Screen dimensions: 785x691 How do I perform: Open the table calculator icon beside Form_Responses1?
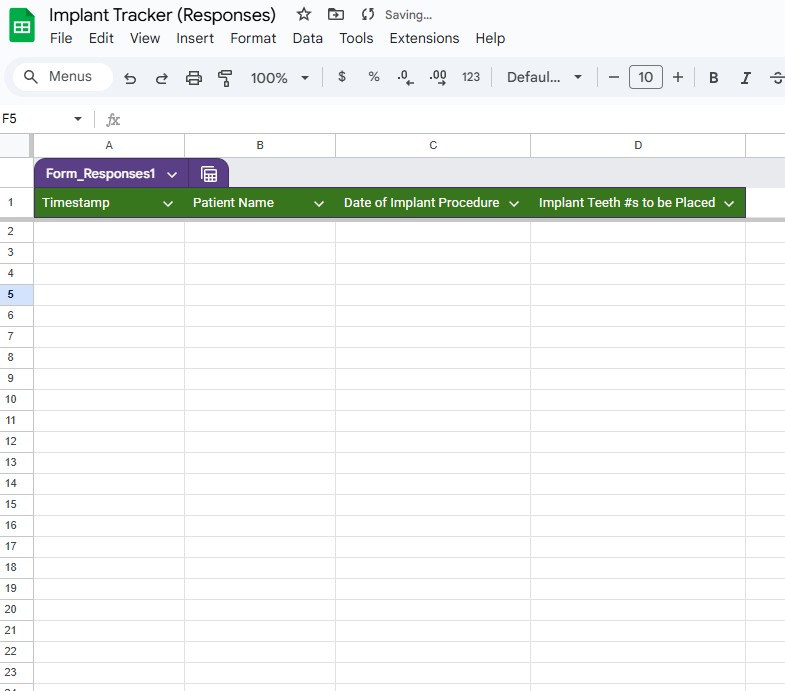209,174
